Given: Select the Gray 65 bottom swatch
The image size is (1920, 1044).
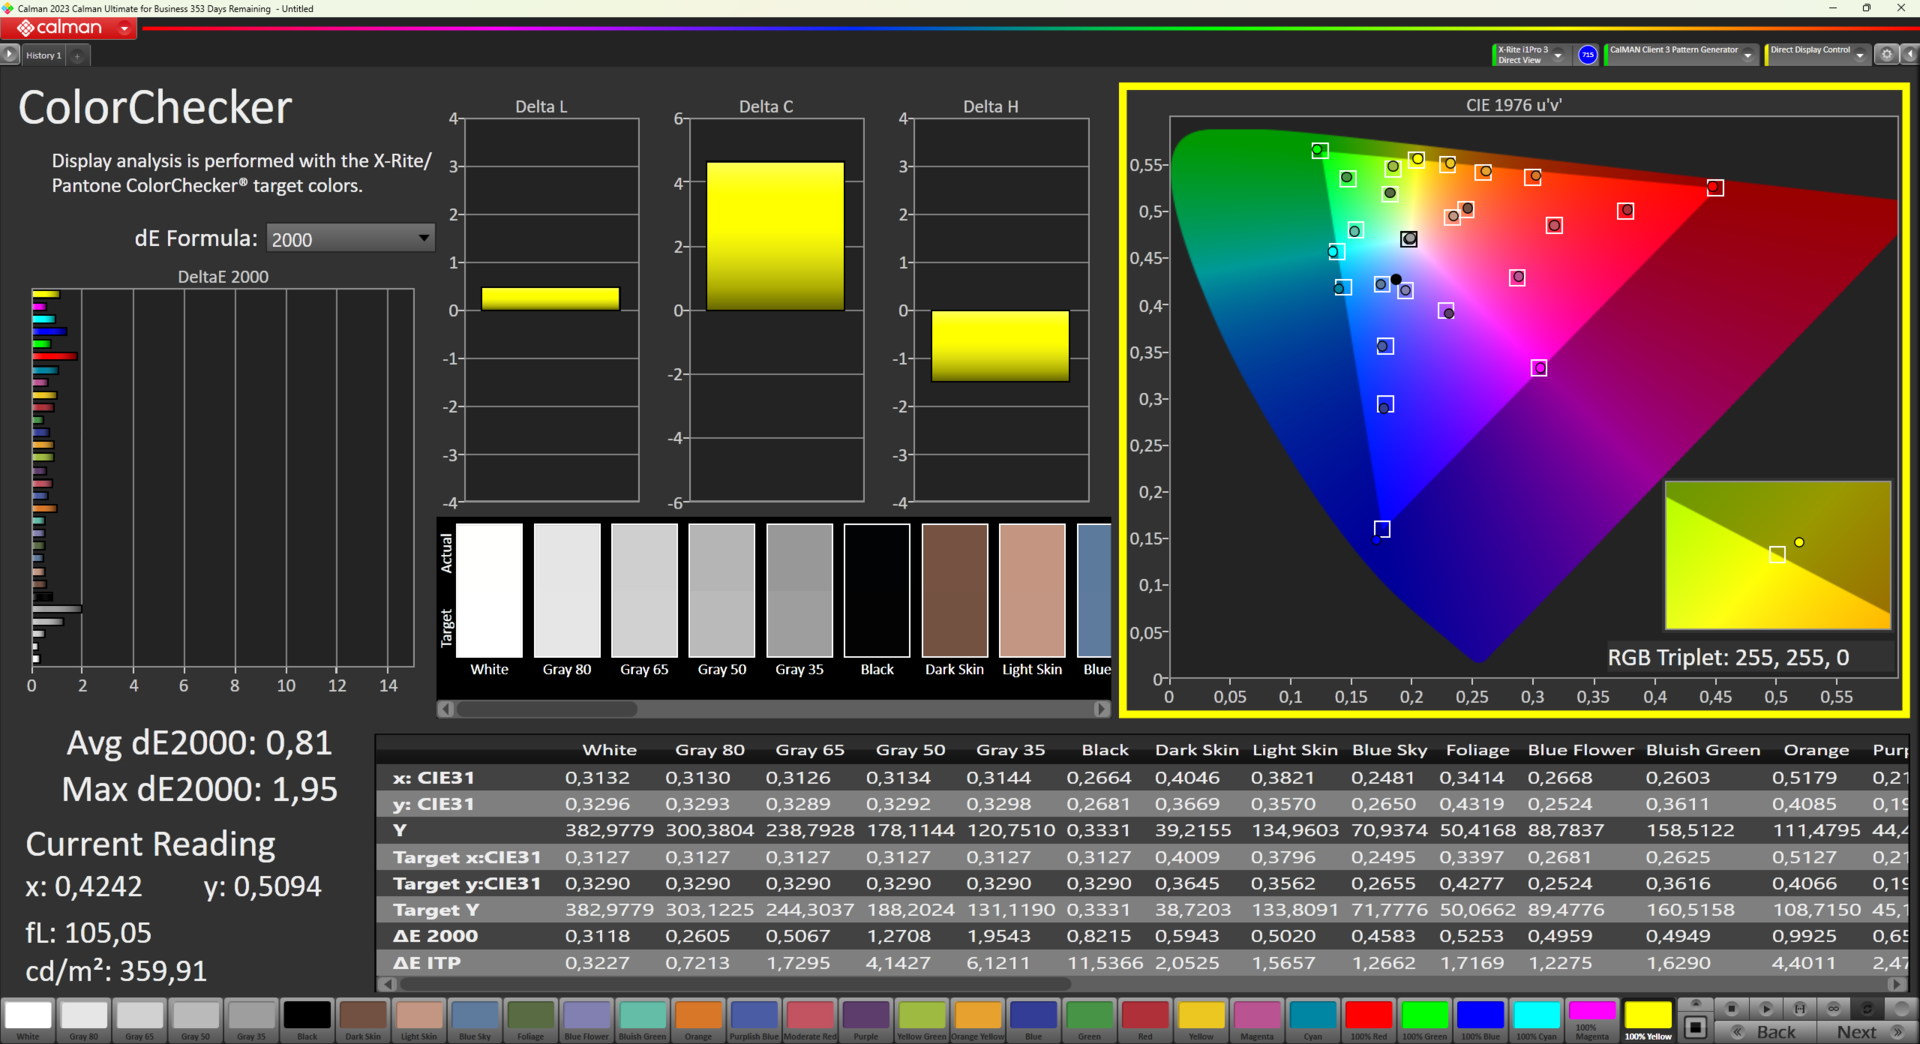Looking at the screenshot, I should (x=140, y=1020).
